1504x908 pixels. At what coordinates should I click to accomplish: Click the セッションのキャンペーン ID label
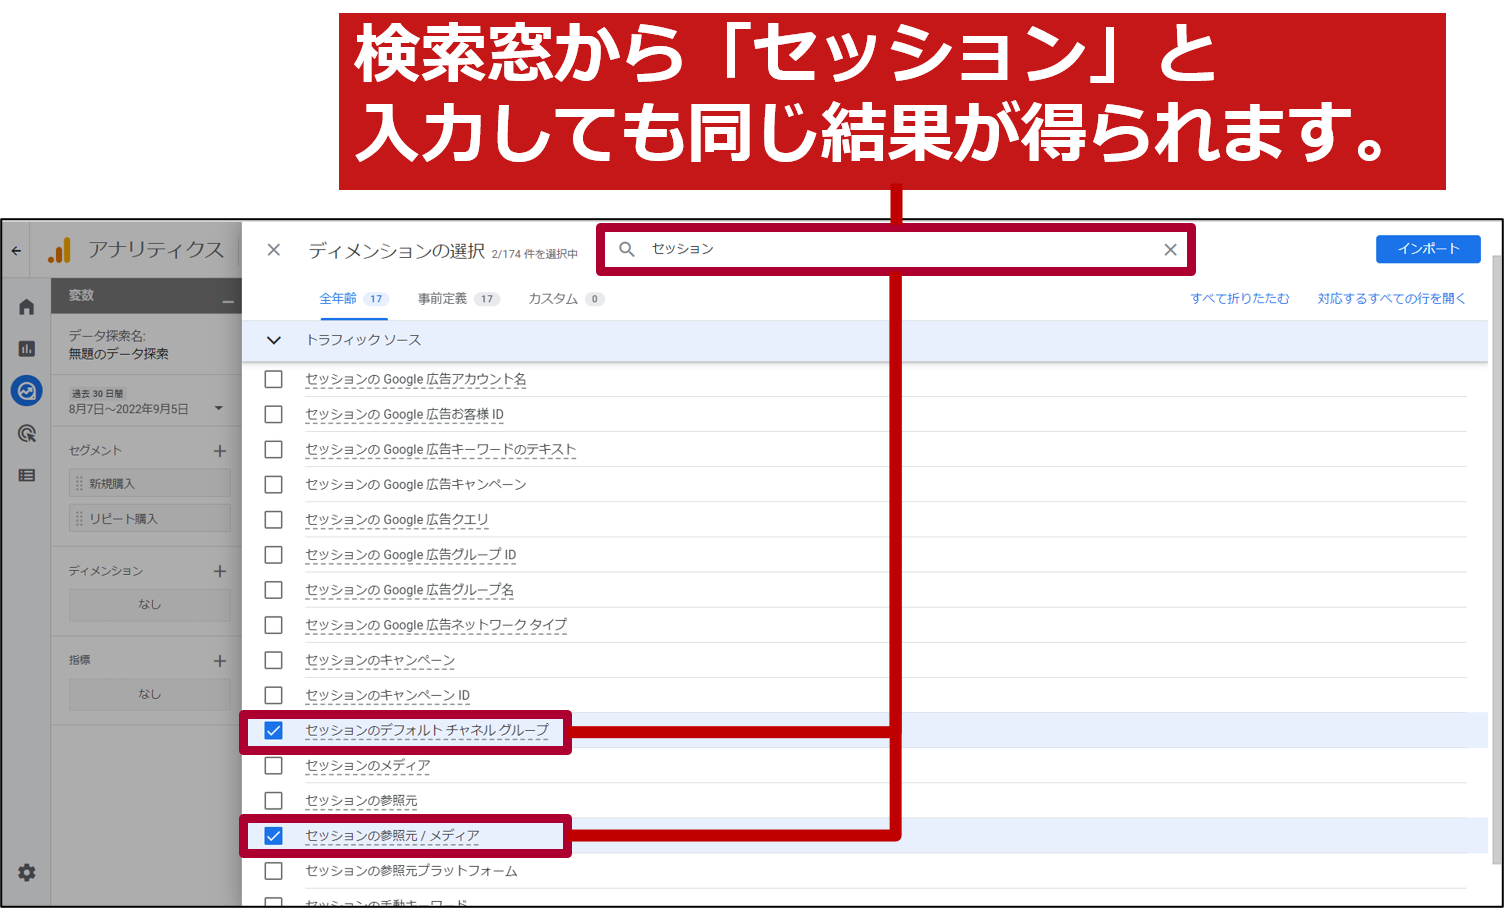(387, 695)
